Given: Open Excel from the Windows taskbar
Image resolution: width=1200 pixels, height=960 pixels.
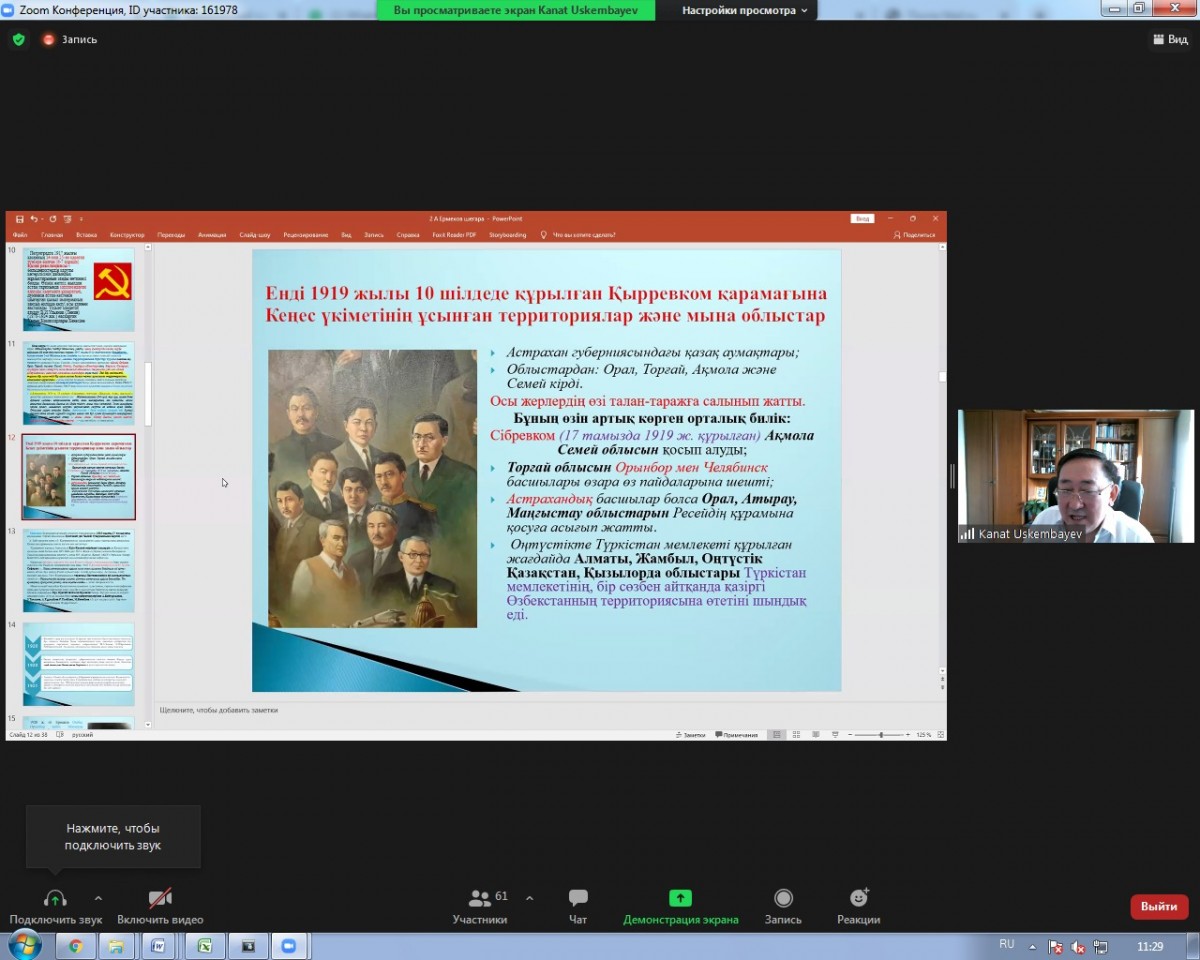Looking at the screenshot, I should tap(203, 946).
